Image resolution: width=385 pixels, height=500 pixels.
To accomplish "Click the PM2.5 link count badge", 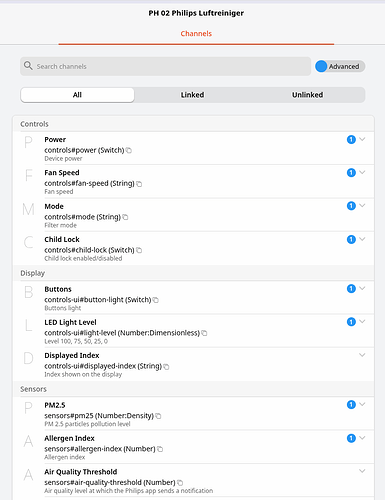I will coord(351,405).
